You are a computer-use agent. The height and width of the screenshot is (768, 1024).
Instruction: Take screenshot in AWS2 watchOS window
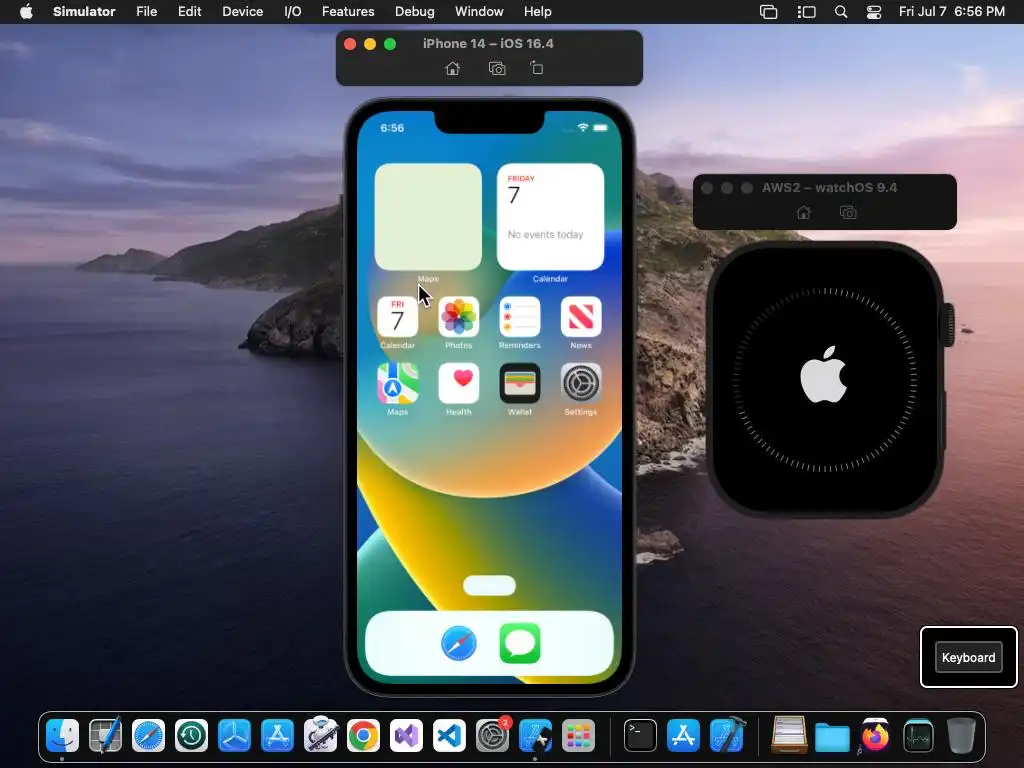point(848,213)
